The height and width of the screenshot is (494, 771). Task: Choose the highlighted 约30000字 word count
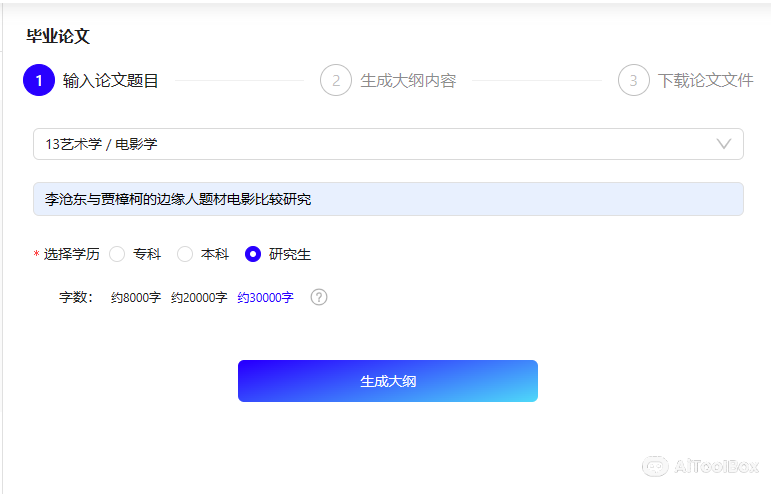(265, 298)
